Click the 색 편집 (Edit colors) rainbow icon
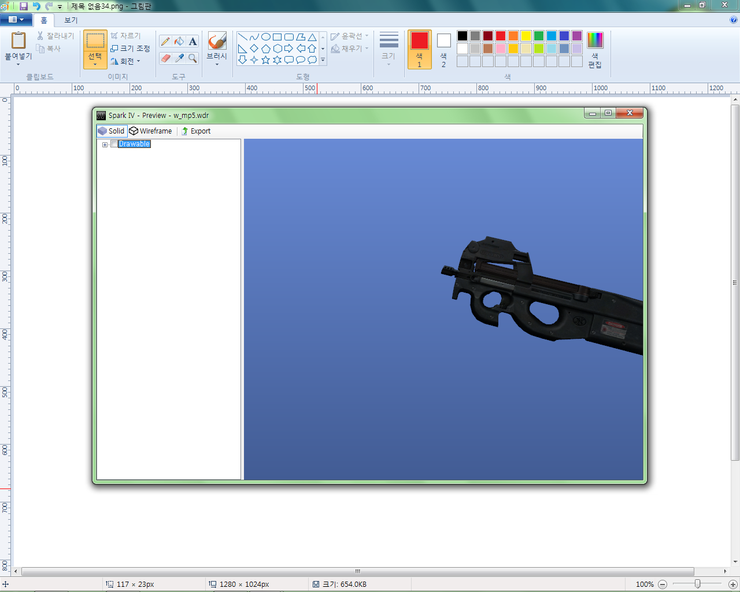This screenshot has width=740, height=592. tap(595, 40)
